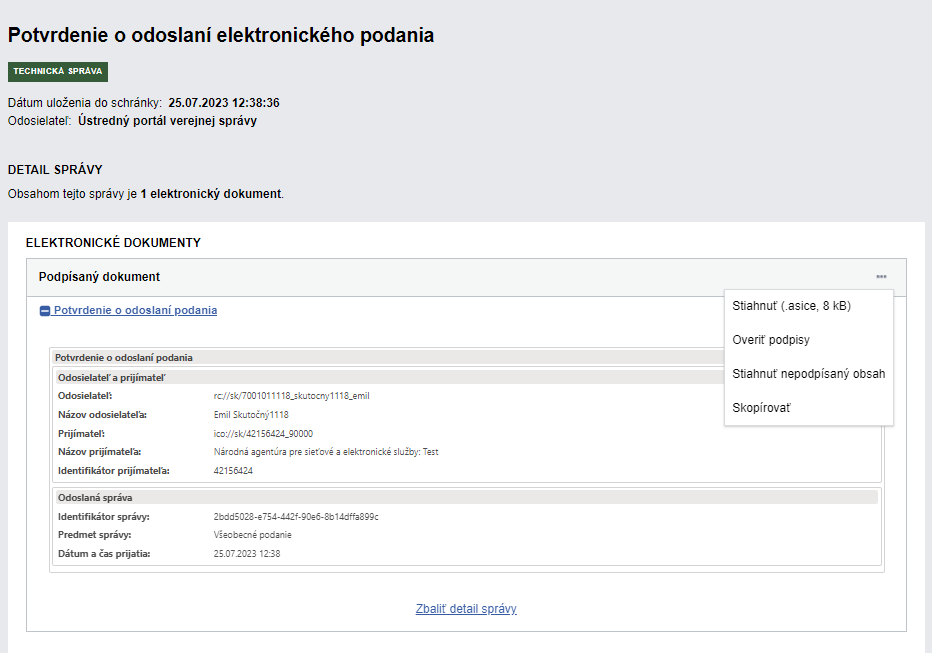Click the recipient URI ico://sk/42156424_90000
Viewport: 932px width, 653px height.
coord(263,434)
